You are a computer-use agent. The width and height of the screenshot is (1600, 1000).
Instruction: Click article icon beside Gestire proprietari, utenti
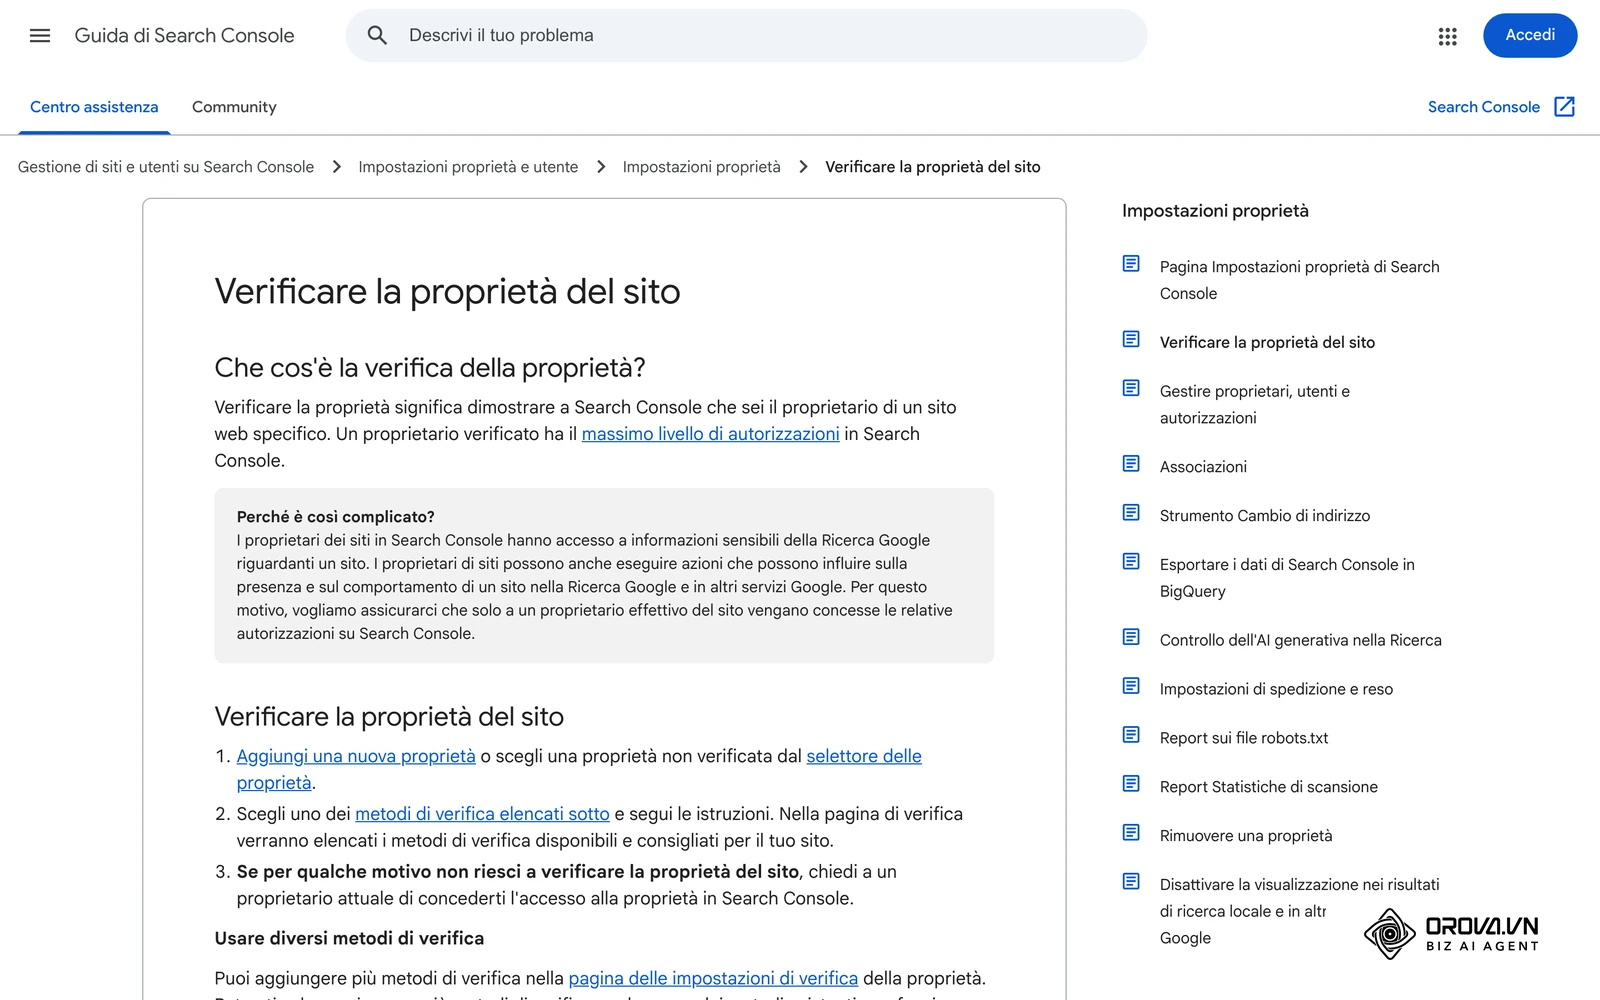1131,388
